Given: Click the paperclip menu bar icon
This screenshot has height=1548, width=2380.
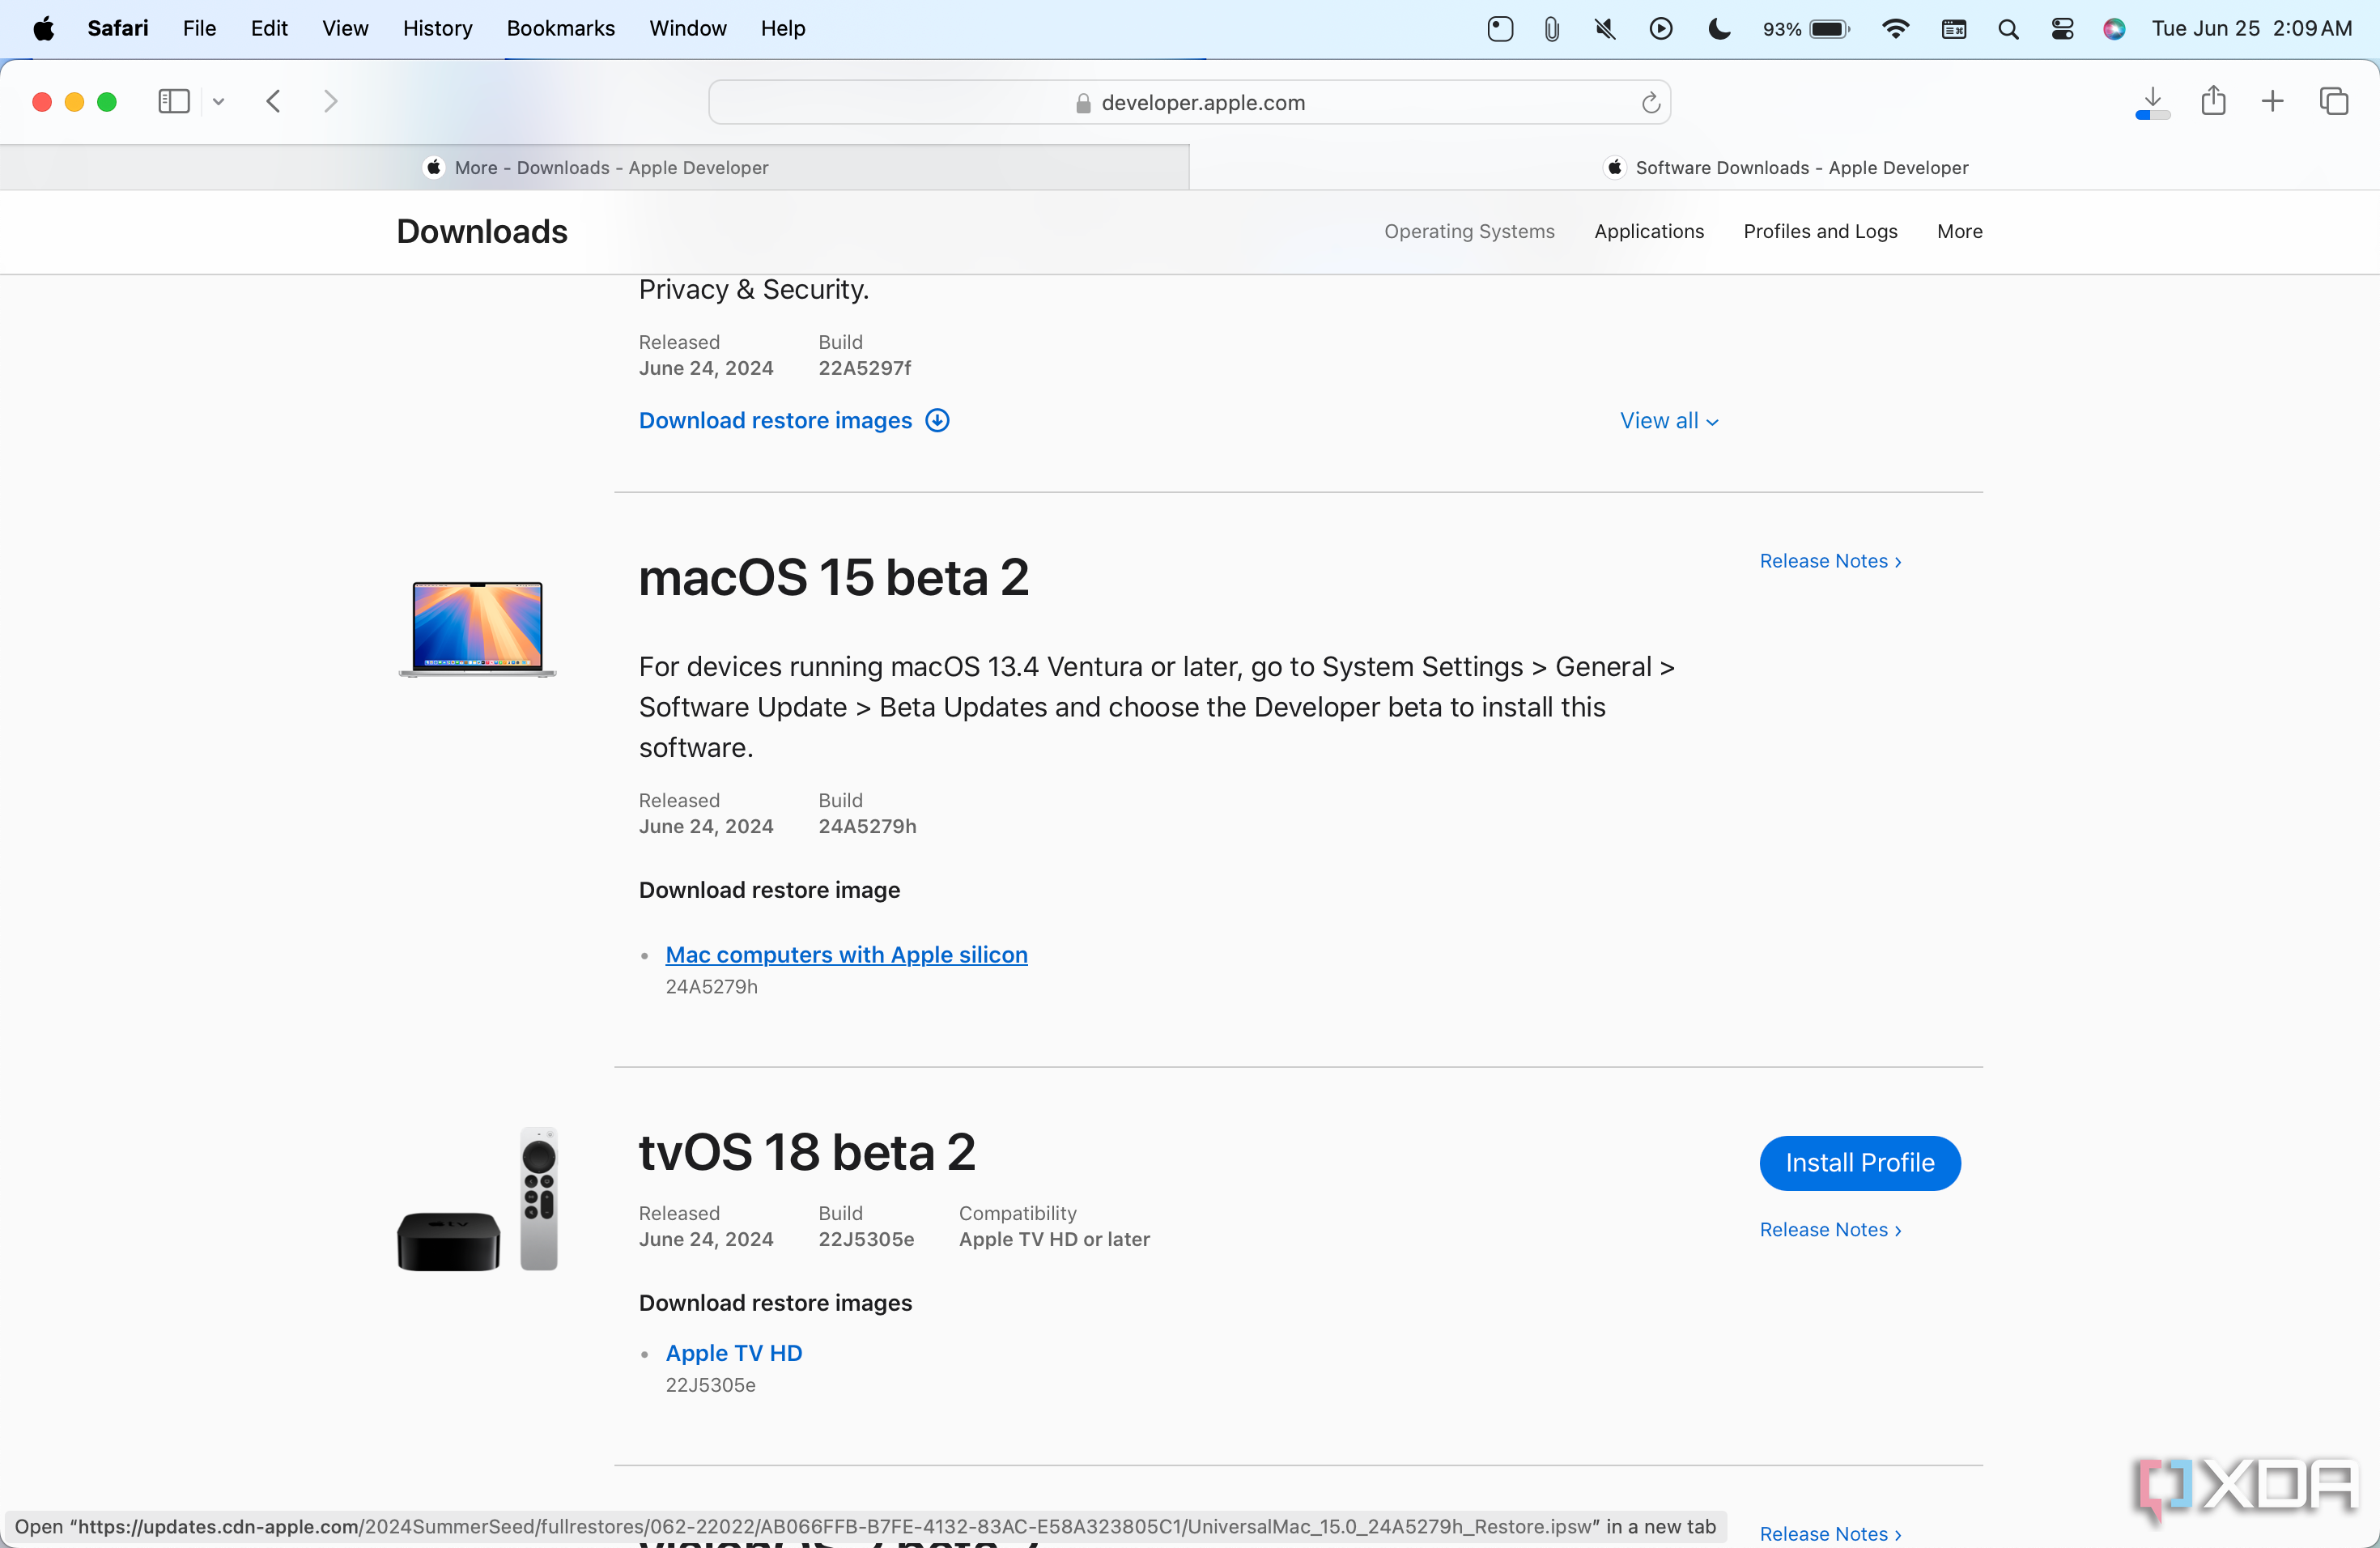Looking at the screenshot, I should click(1551, 28).
